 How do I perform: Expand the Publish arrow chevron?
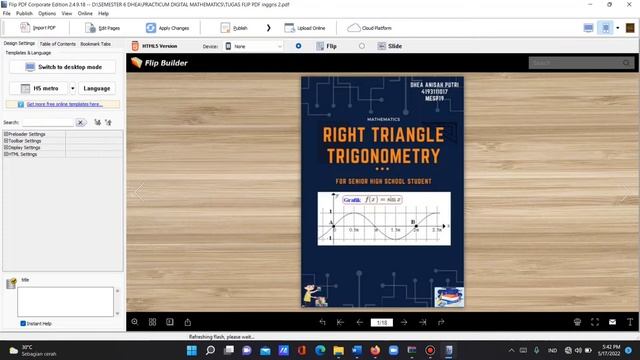pyautogui.click(x=269, y=28)
